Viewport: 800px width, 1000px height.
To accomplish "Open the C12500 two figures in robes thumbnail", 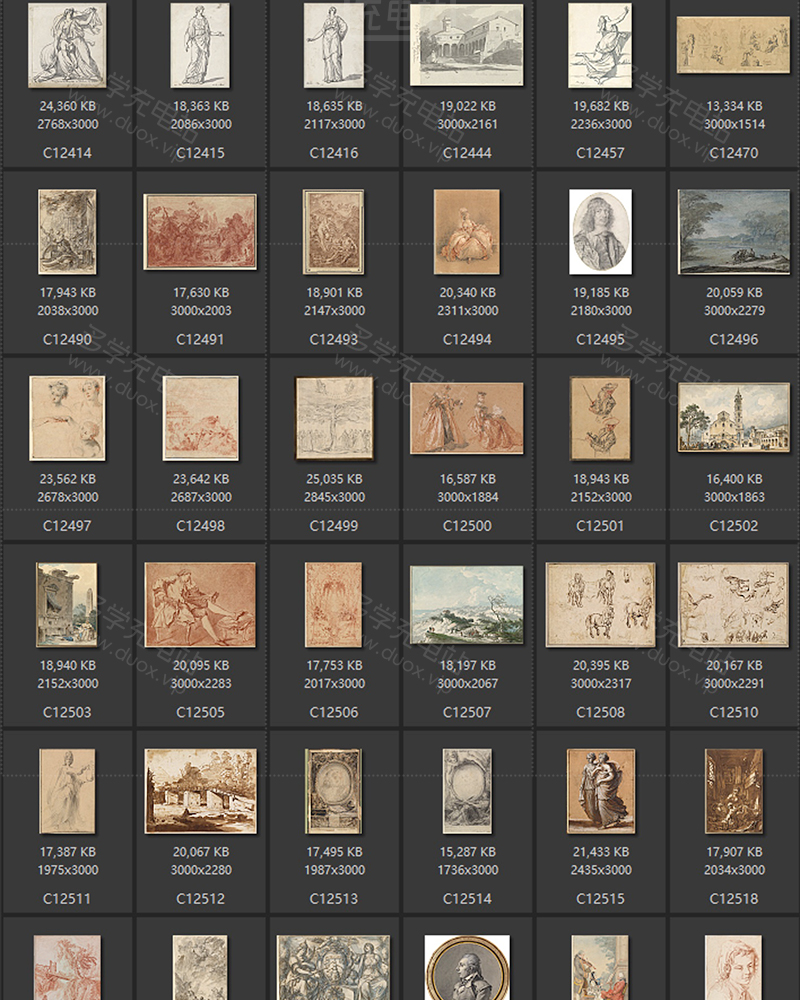I will point(467,418).
